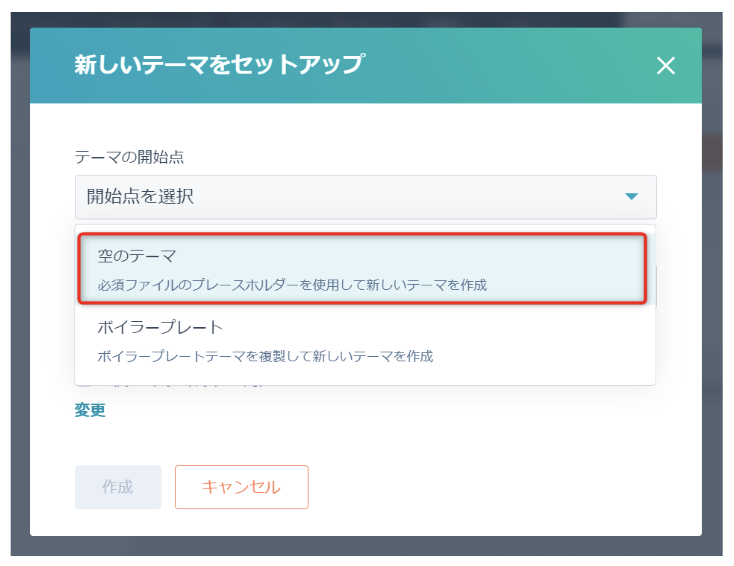734x566 pixels.
Task: Close the 新しいテーマをセットアップ dialog
Action: (x=665, y=66)
